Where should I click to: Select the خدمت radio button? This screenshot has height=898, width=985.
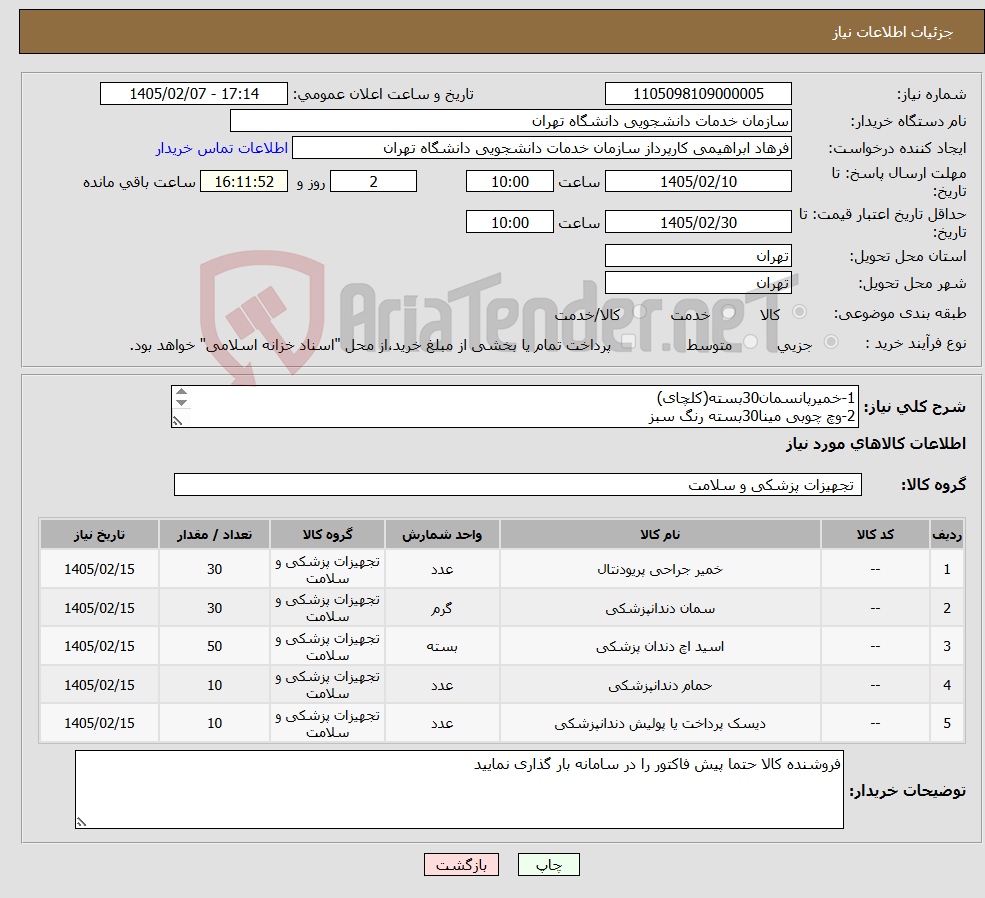tap(729, 311)
